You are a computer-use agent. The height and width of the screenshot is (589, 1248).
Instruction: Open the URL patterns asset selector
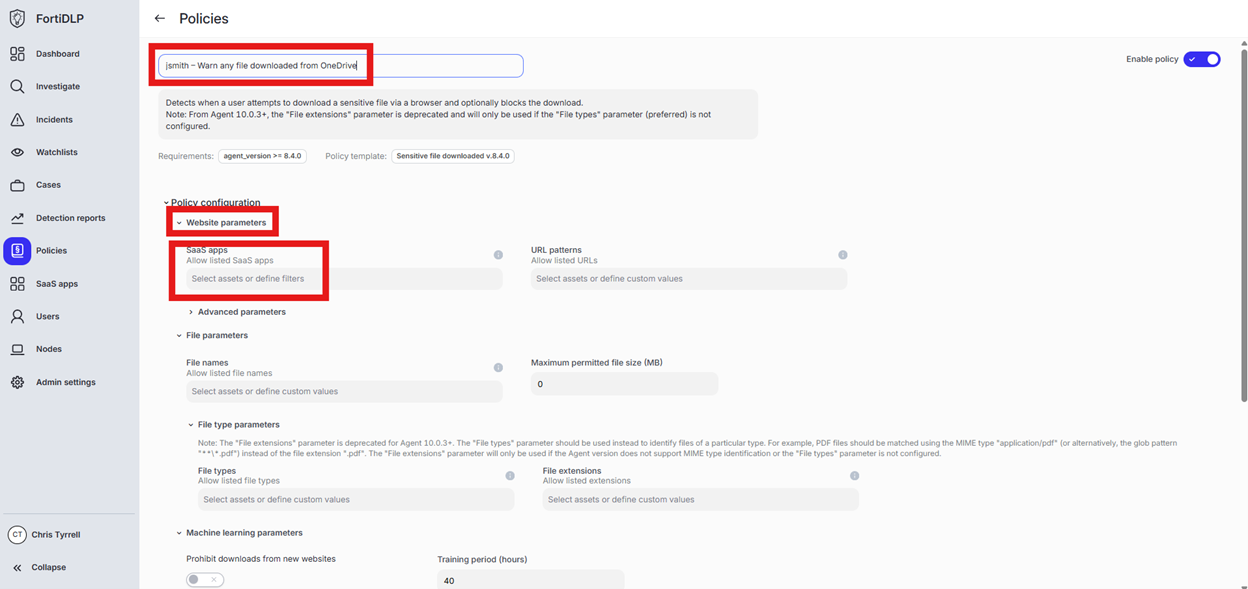tap(689, 279)
